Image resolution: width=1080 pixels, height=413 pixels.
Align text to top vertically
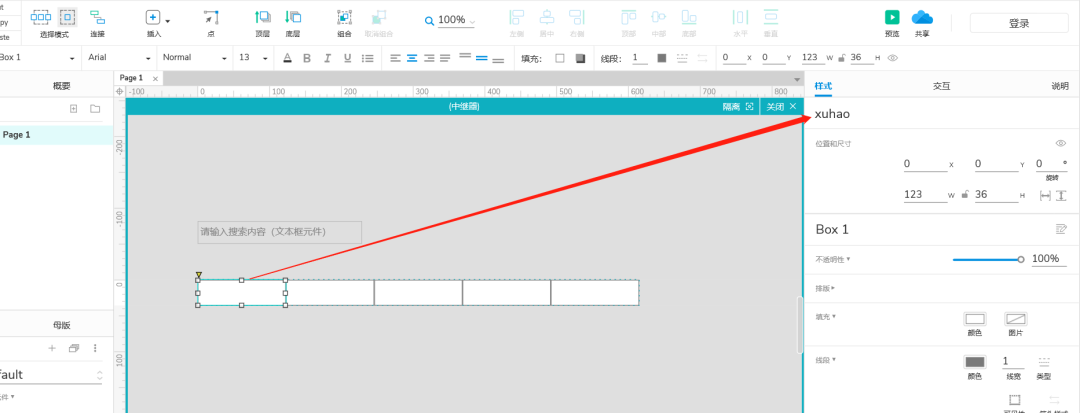click(465, 57)
